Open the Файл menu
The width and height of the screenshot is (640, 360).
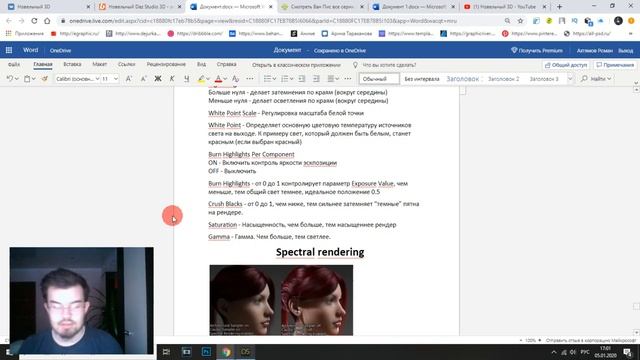(14, 64)
